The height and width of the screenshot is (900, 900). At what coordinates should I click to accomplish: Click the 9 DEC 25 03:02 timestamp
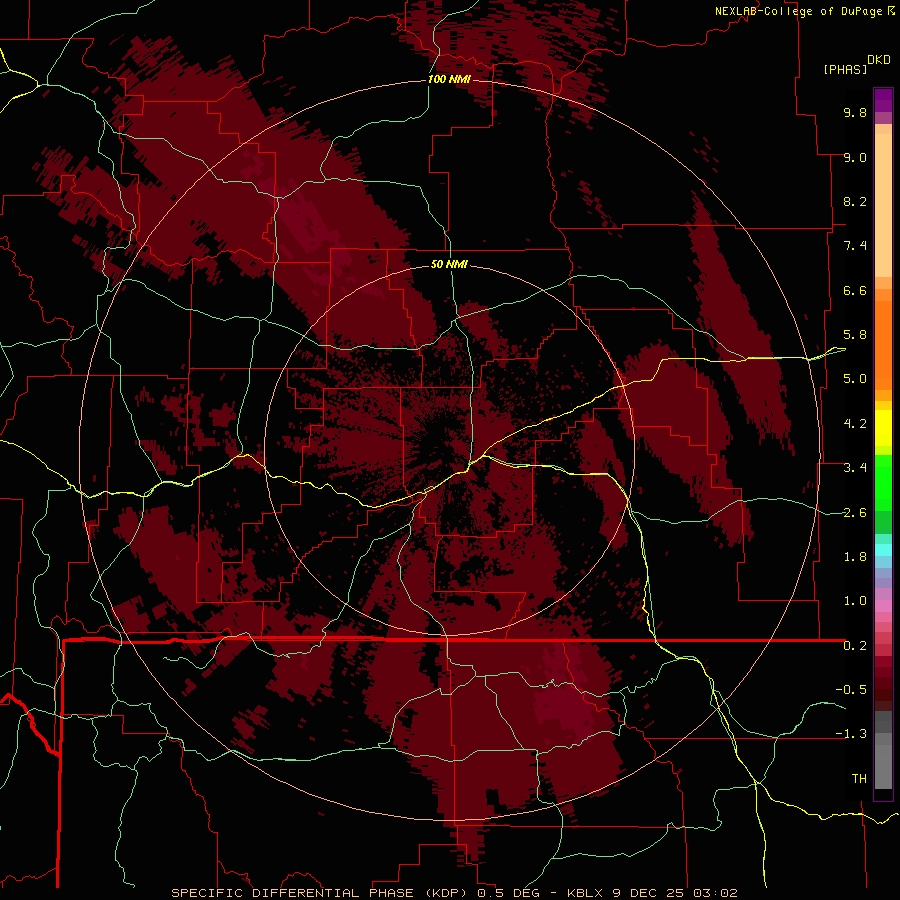tap(675, 893)
